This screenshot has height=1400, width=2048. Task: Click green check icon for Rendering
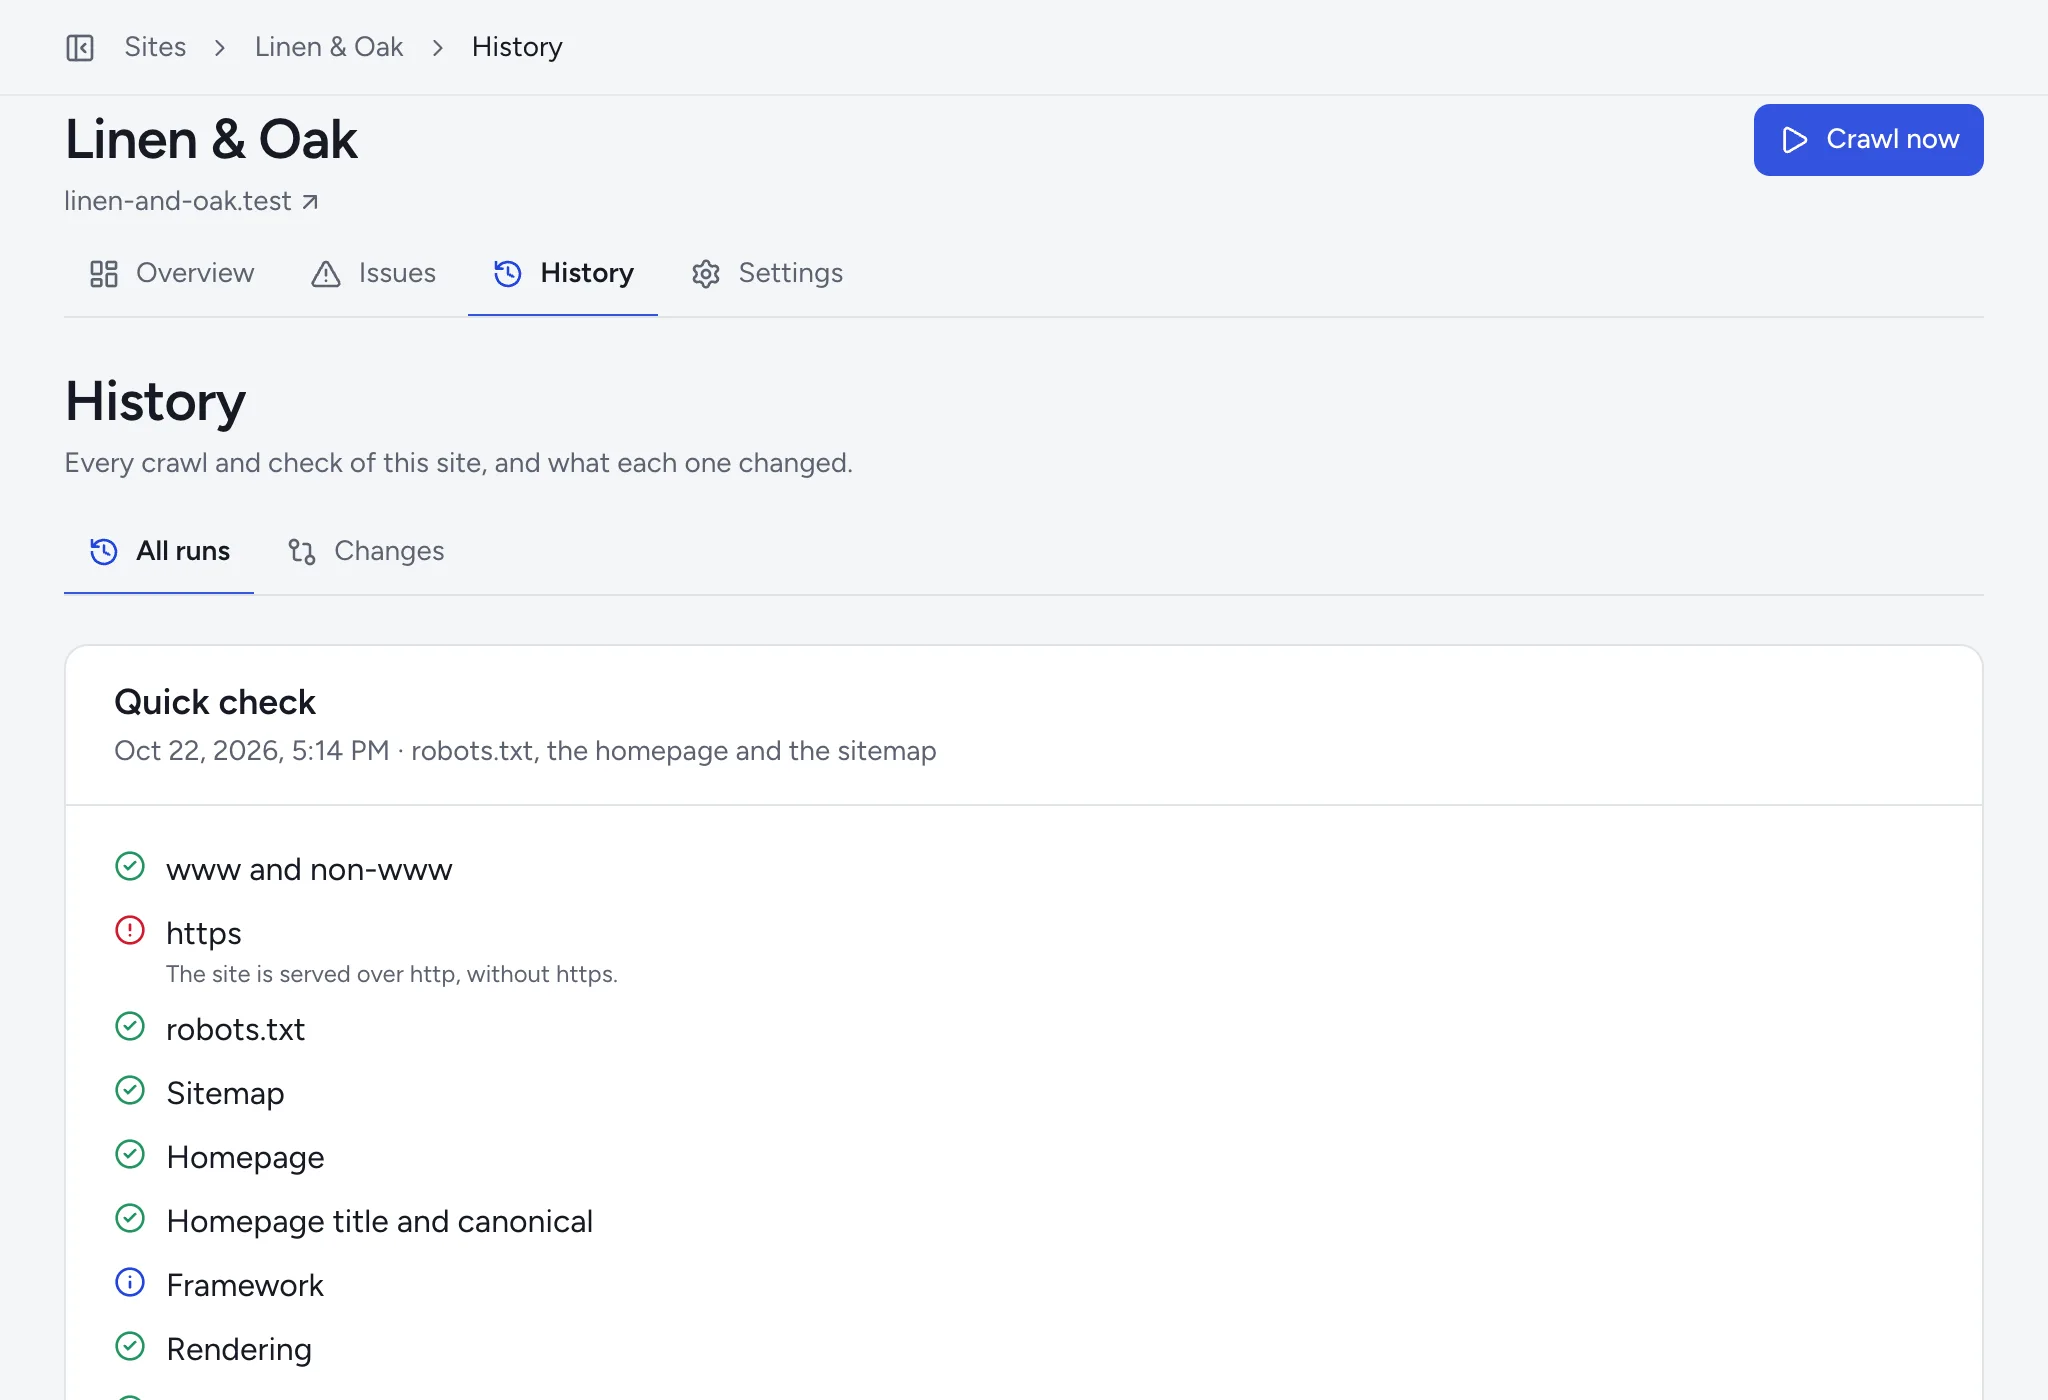coord(130,1346)
